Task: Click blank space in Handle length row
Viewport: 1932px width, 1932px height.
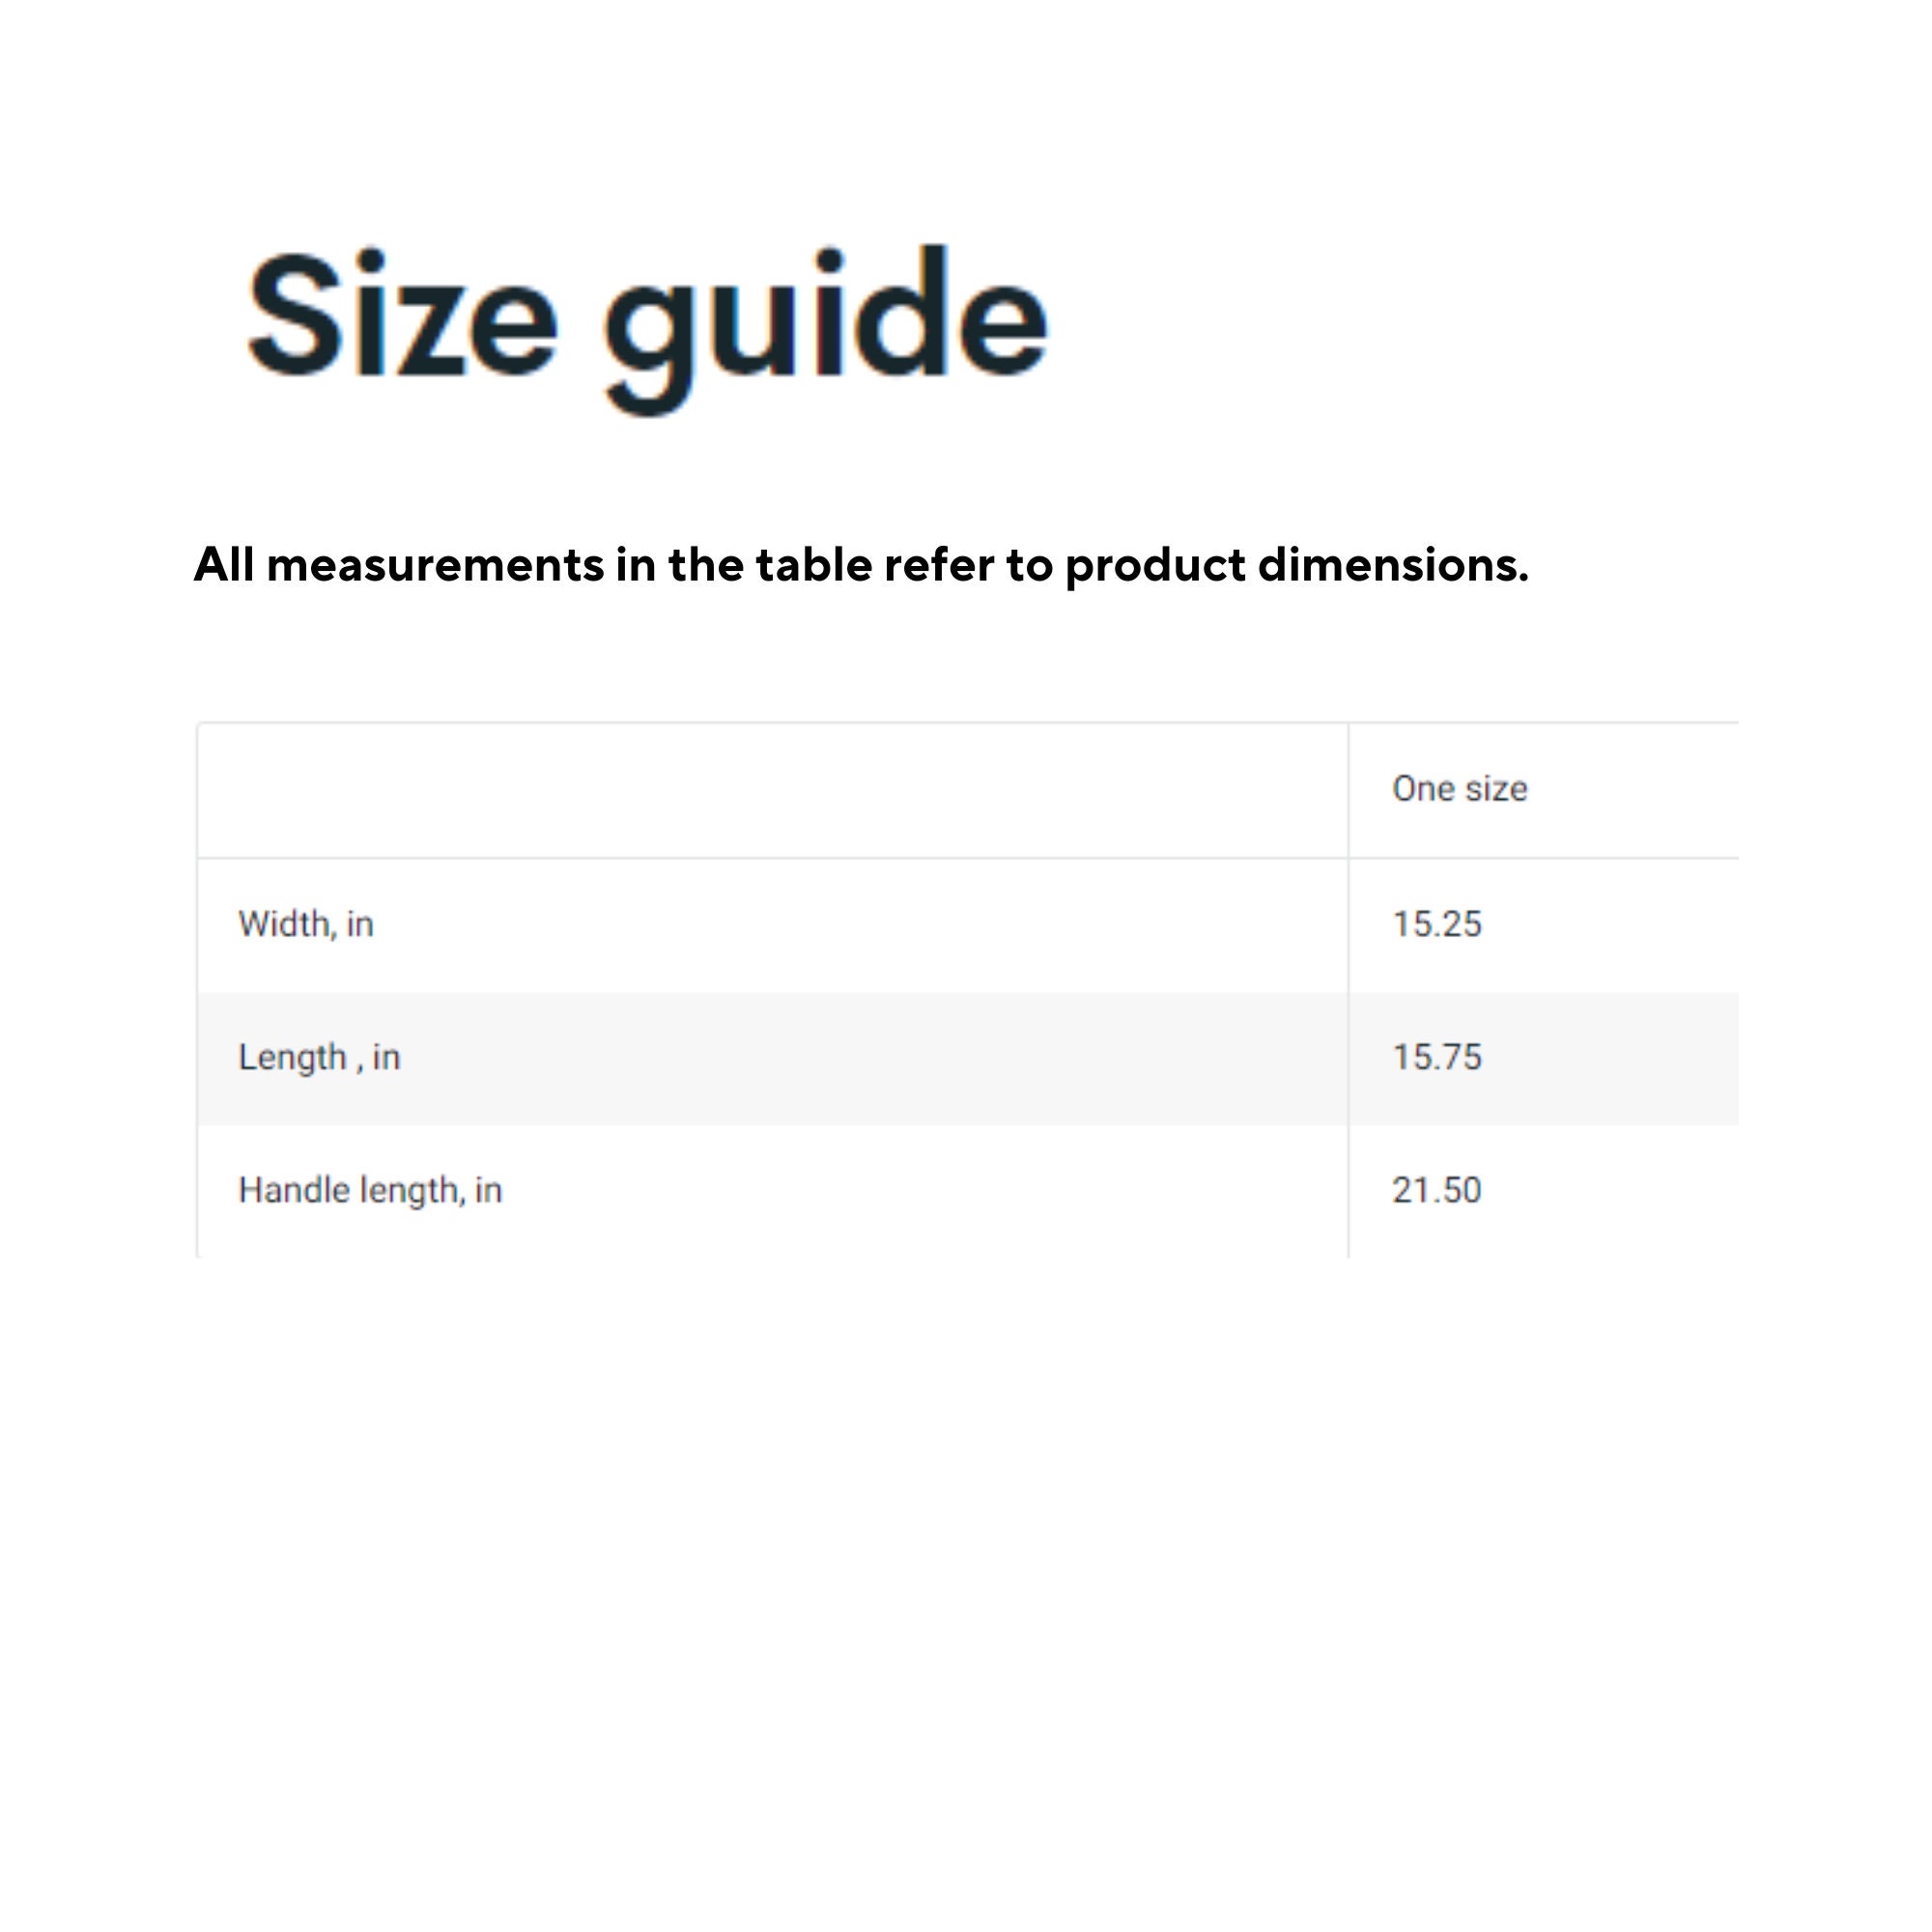Action: (920, 1190)
